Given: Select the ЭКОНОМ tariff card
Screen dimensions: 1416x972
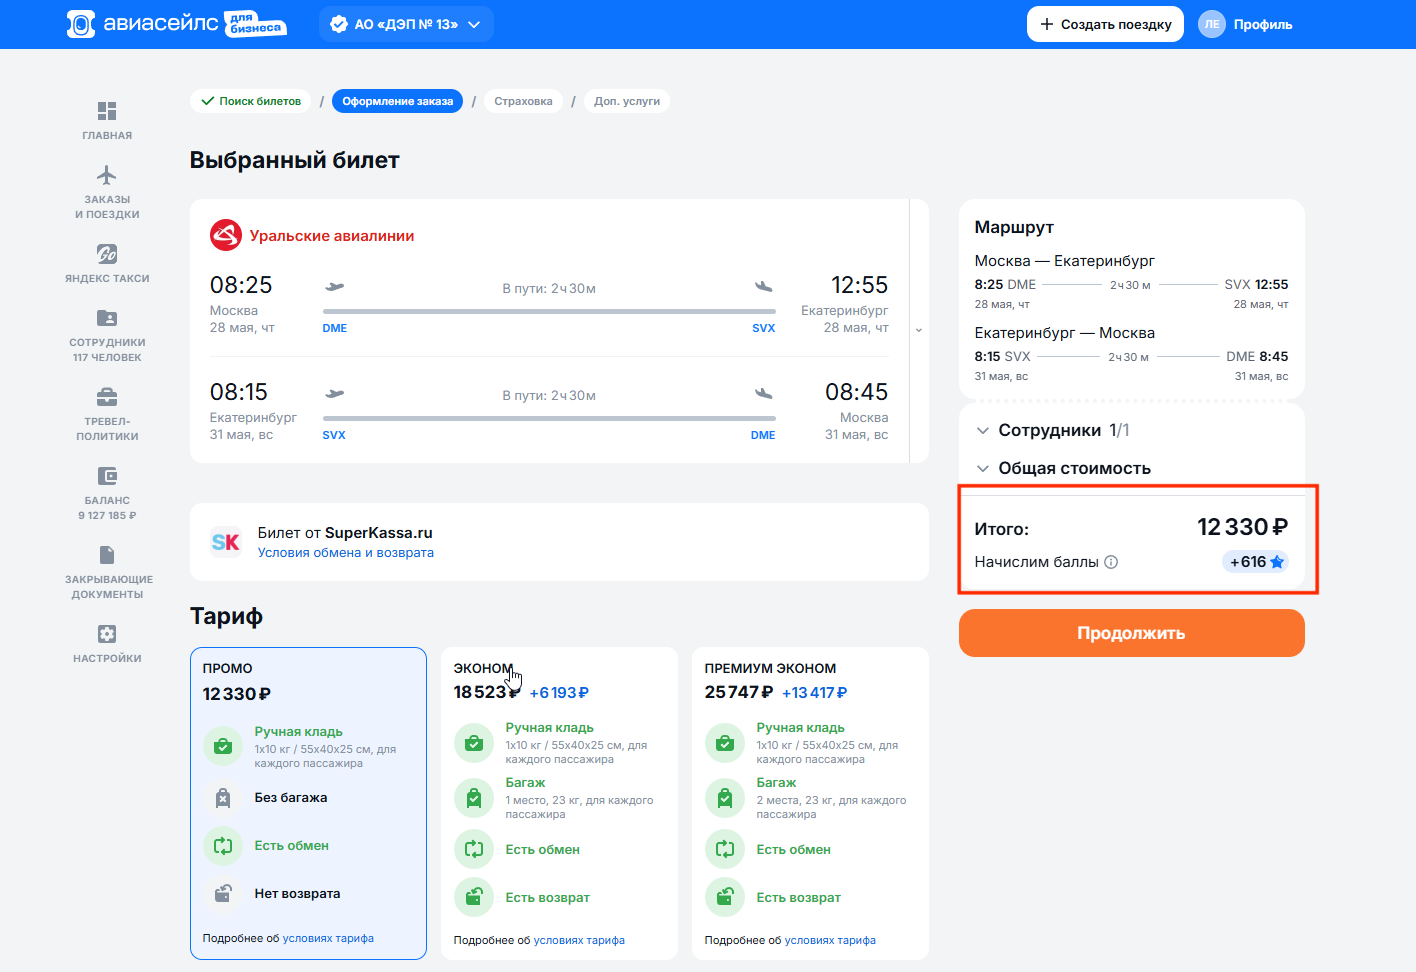Looking at the screenshot, I should point(559,803).
